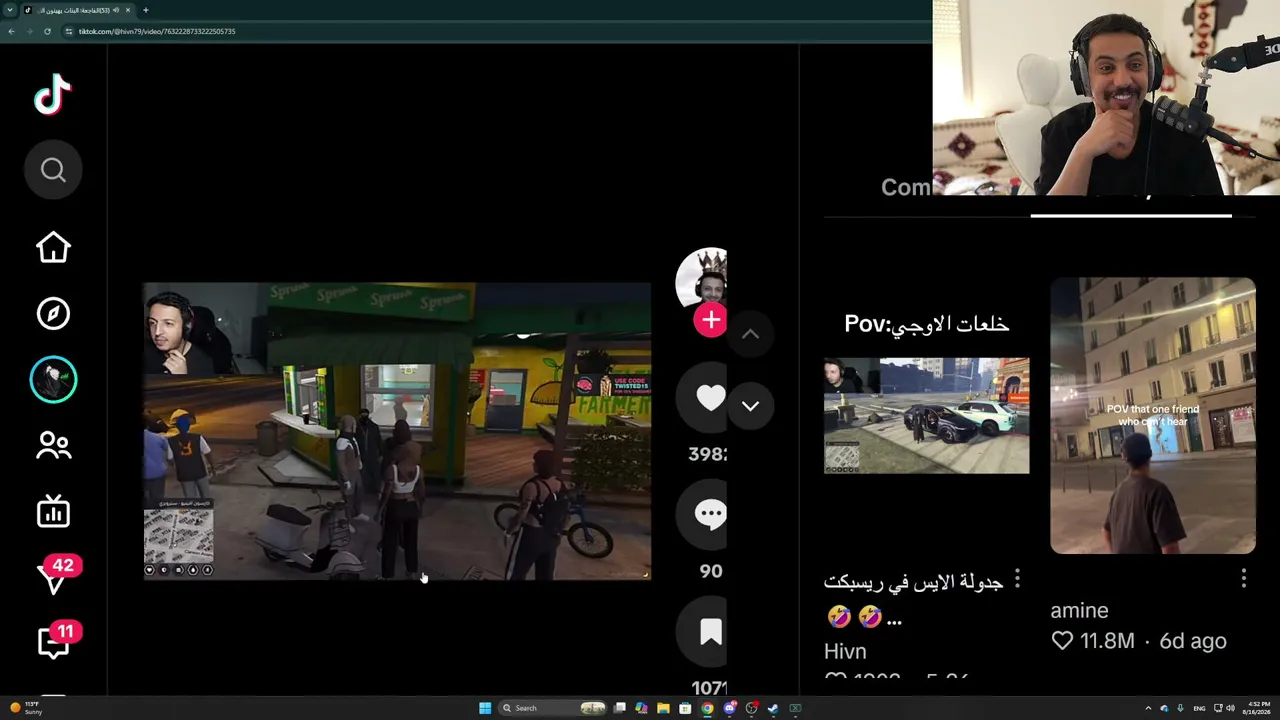
Task: Open the taskbar clock and date
Action: pos(1258,708)
